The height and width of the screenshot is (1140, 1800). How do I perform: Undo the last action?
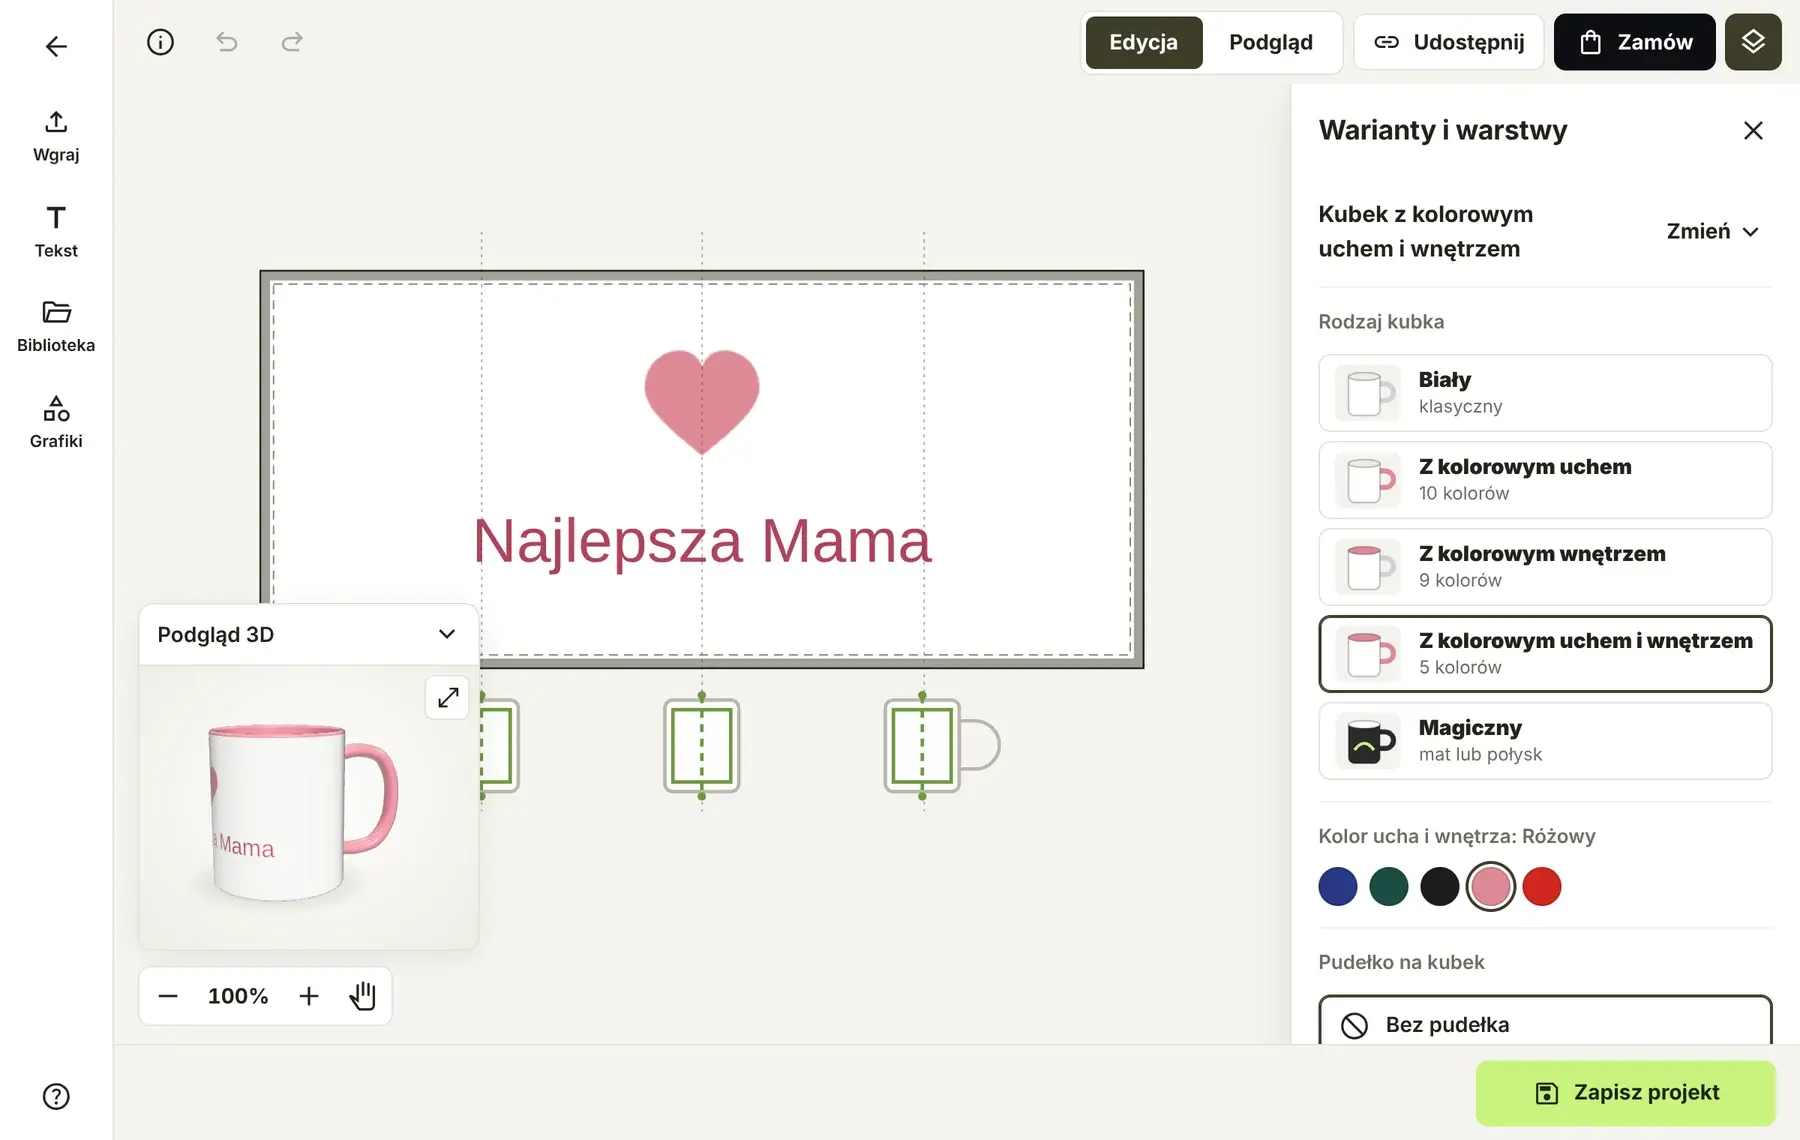coord(227,42)
